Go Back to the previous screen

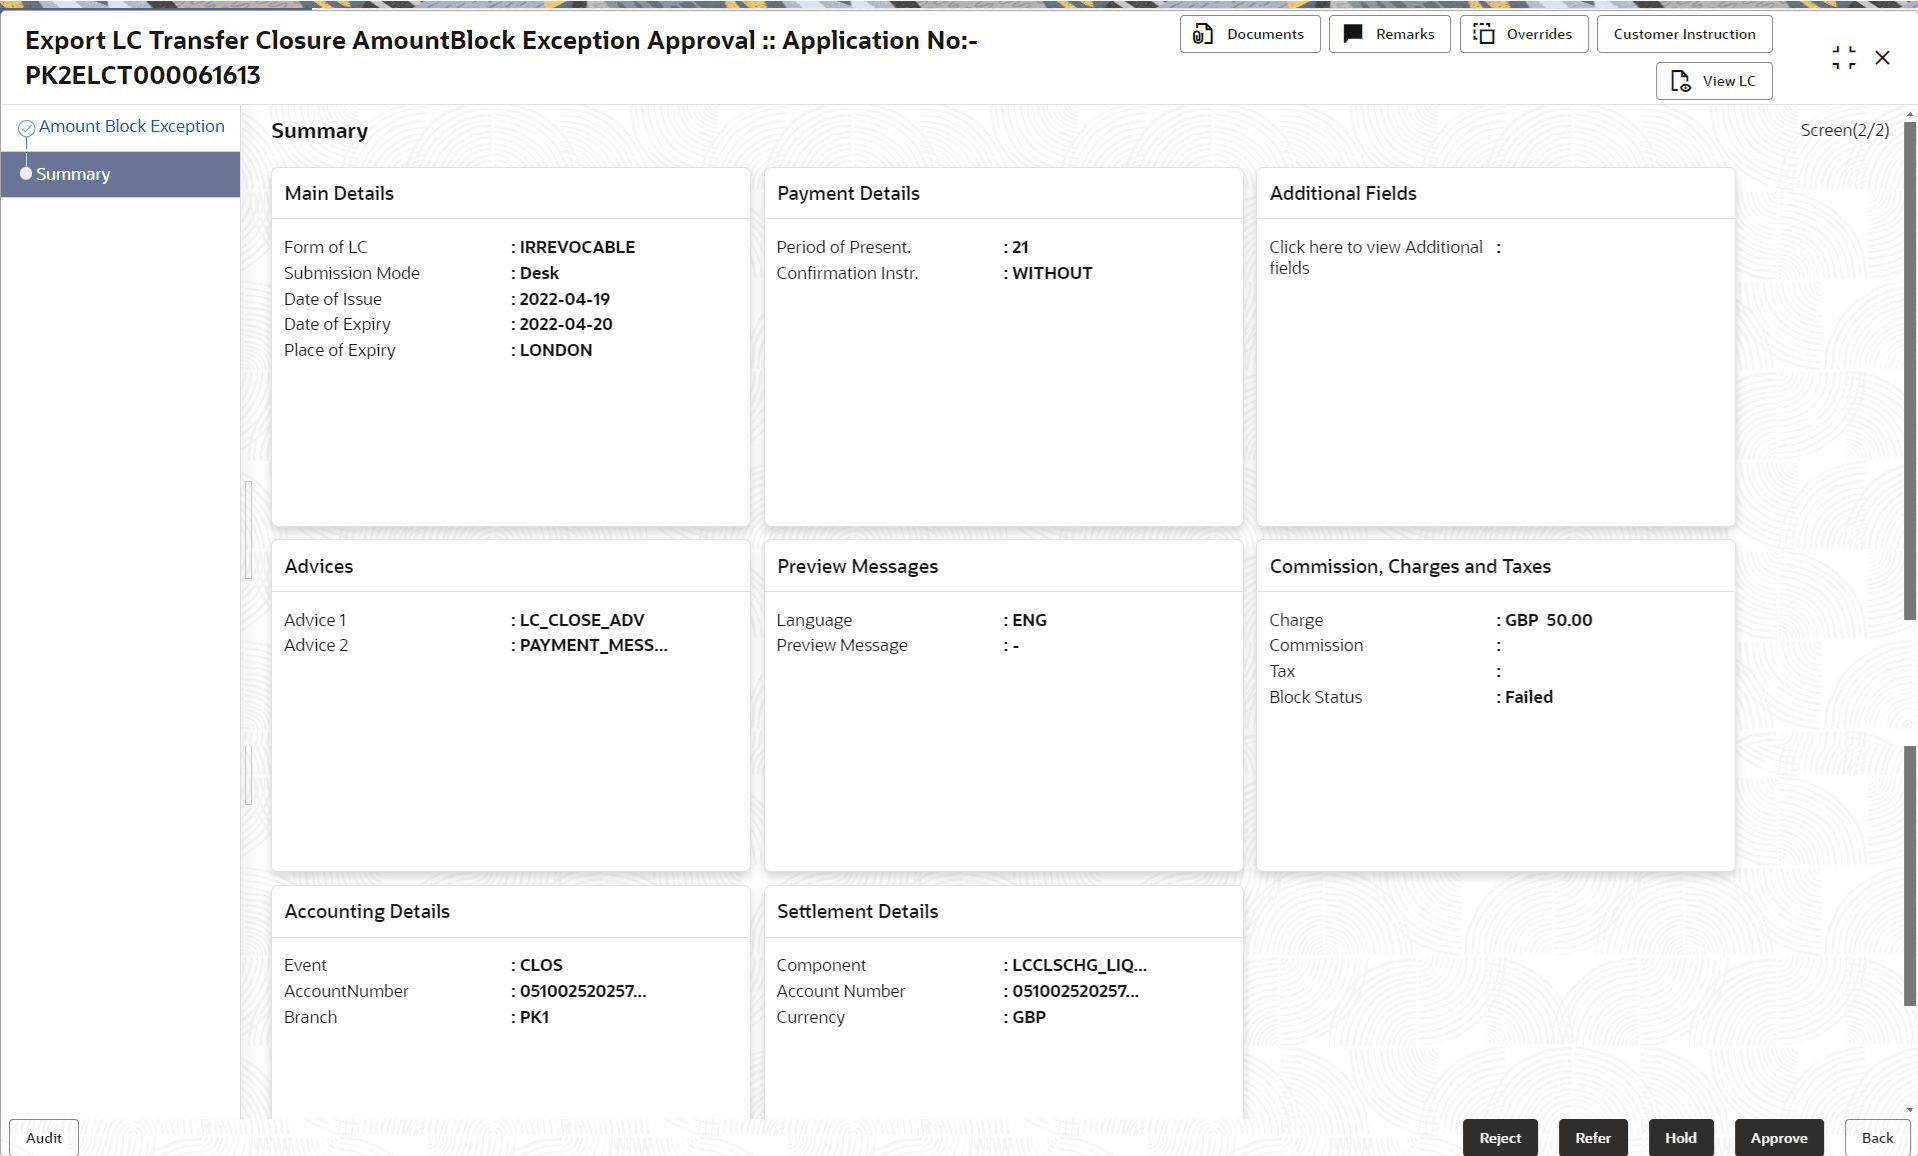pos(1877,1137)
